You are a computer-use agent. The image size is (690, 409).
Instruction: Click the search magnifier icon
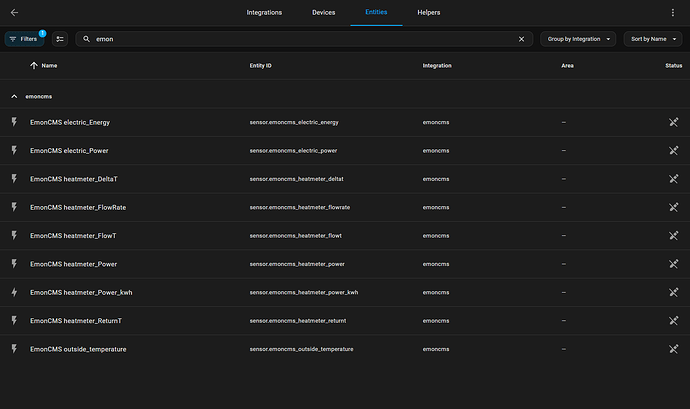coord(86,39)
